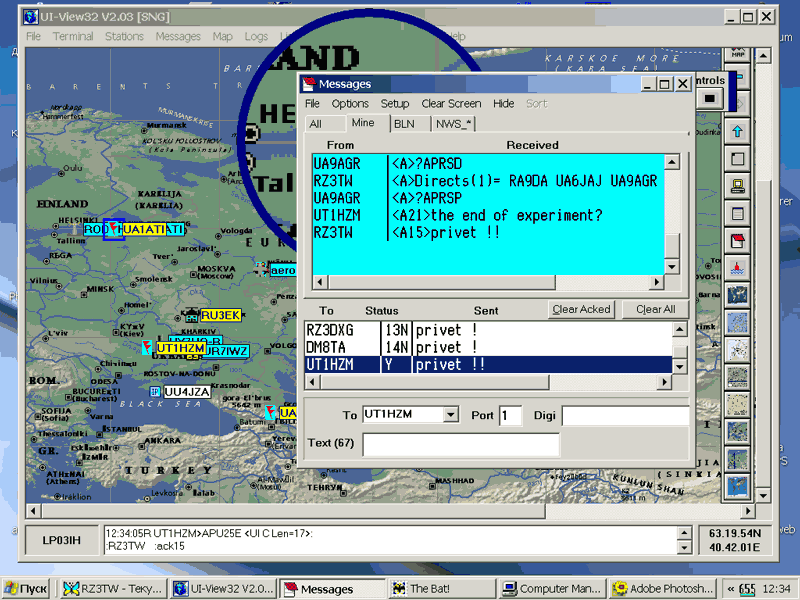Select the UA1ATI station label on the map

(144, 230)
